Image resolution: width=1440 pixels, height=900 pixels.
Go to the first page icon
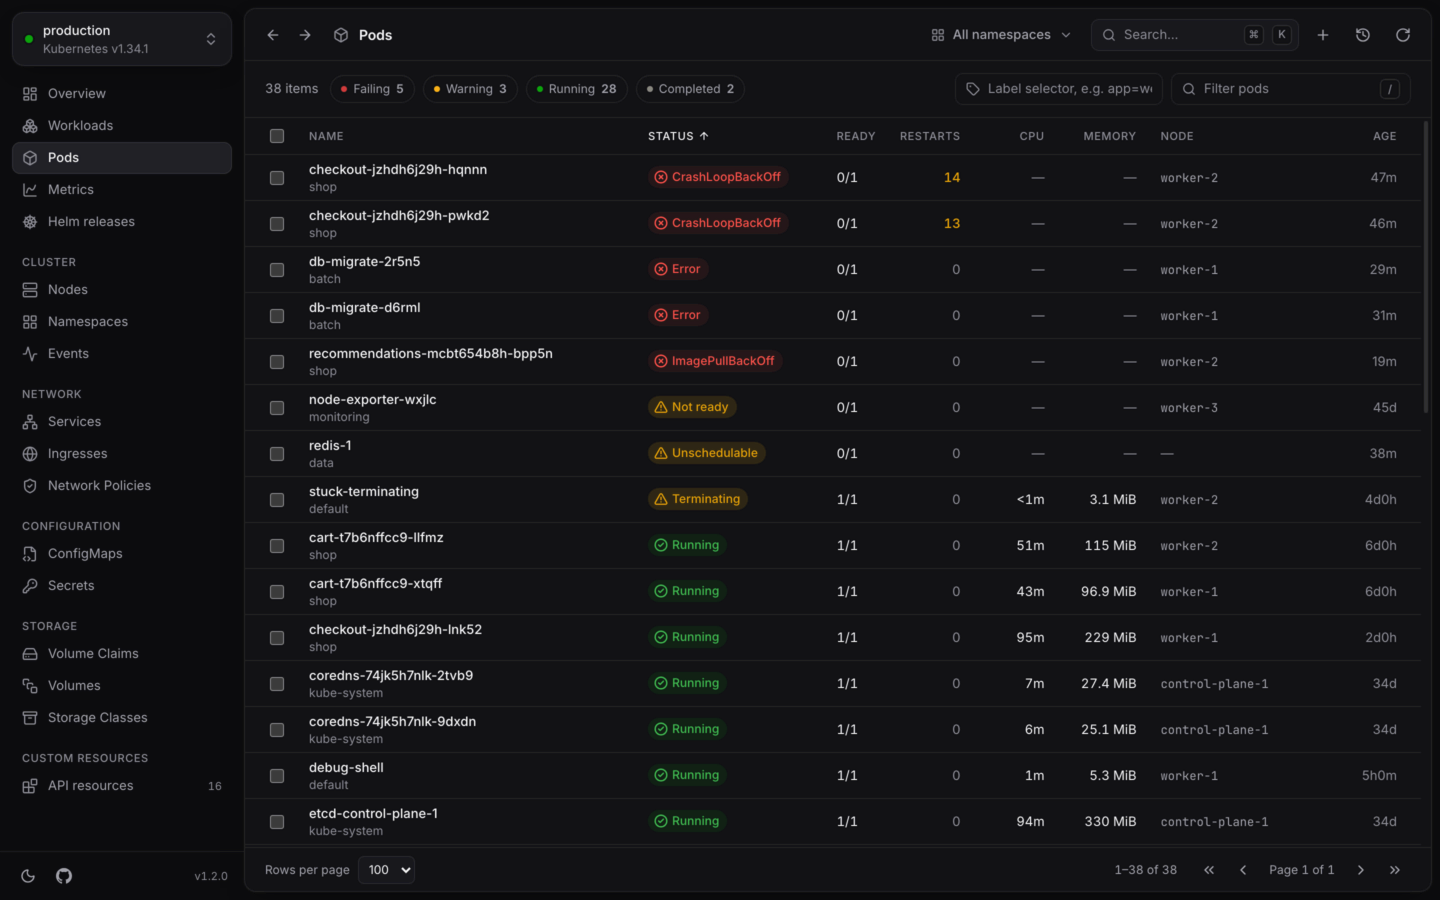(1209, 870)
